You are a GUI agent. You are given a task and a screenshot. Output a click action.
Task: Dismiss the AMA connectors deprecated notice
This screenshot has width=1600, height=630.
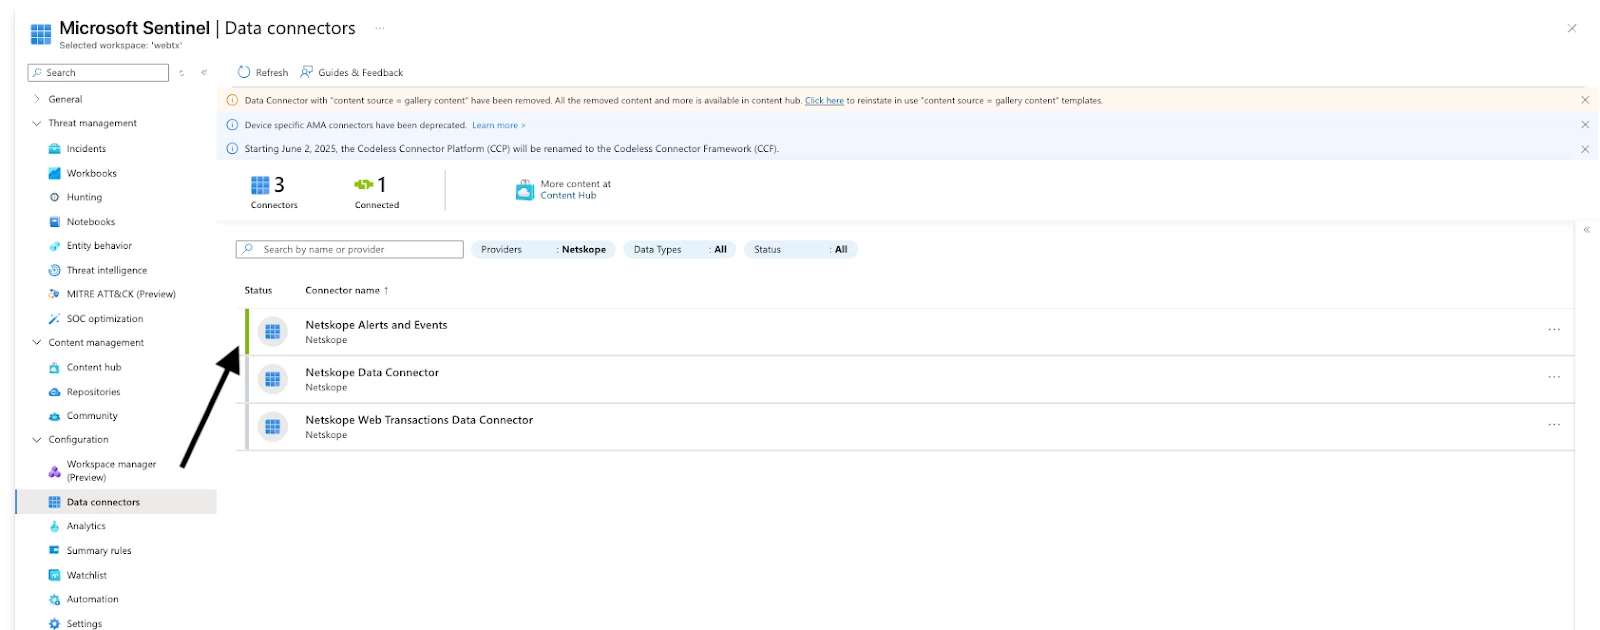pyautogui.click(x=1585, y=125)
